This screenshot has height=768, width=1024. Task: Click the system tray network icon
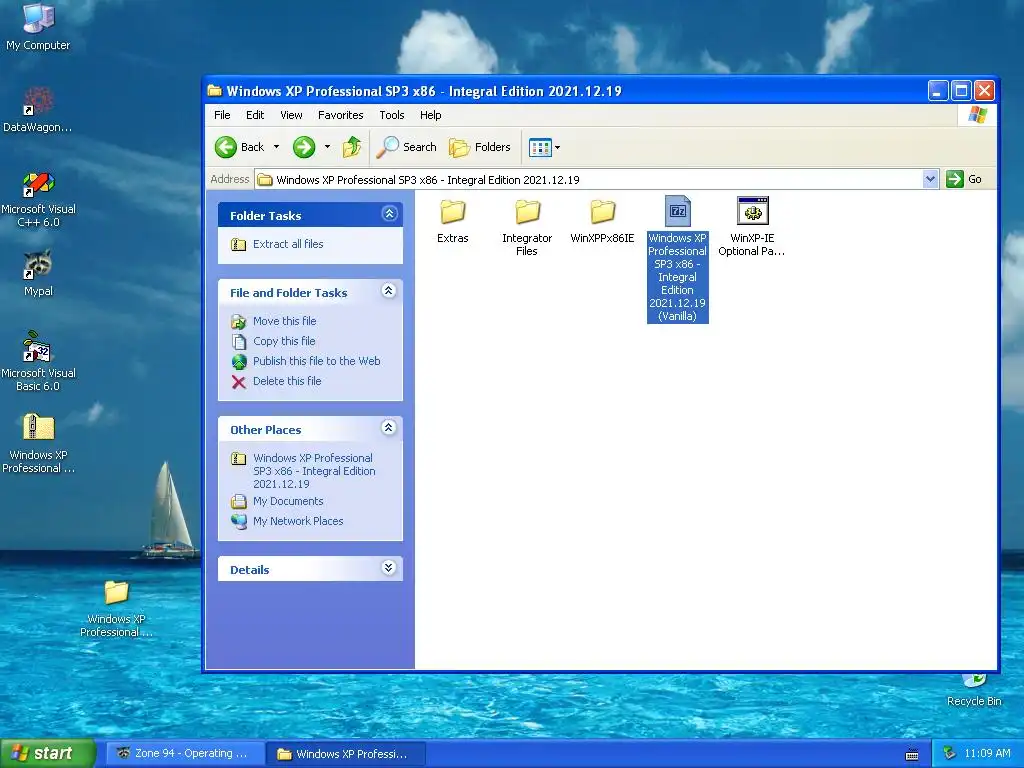point(950,754)
